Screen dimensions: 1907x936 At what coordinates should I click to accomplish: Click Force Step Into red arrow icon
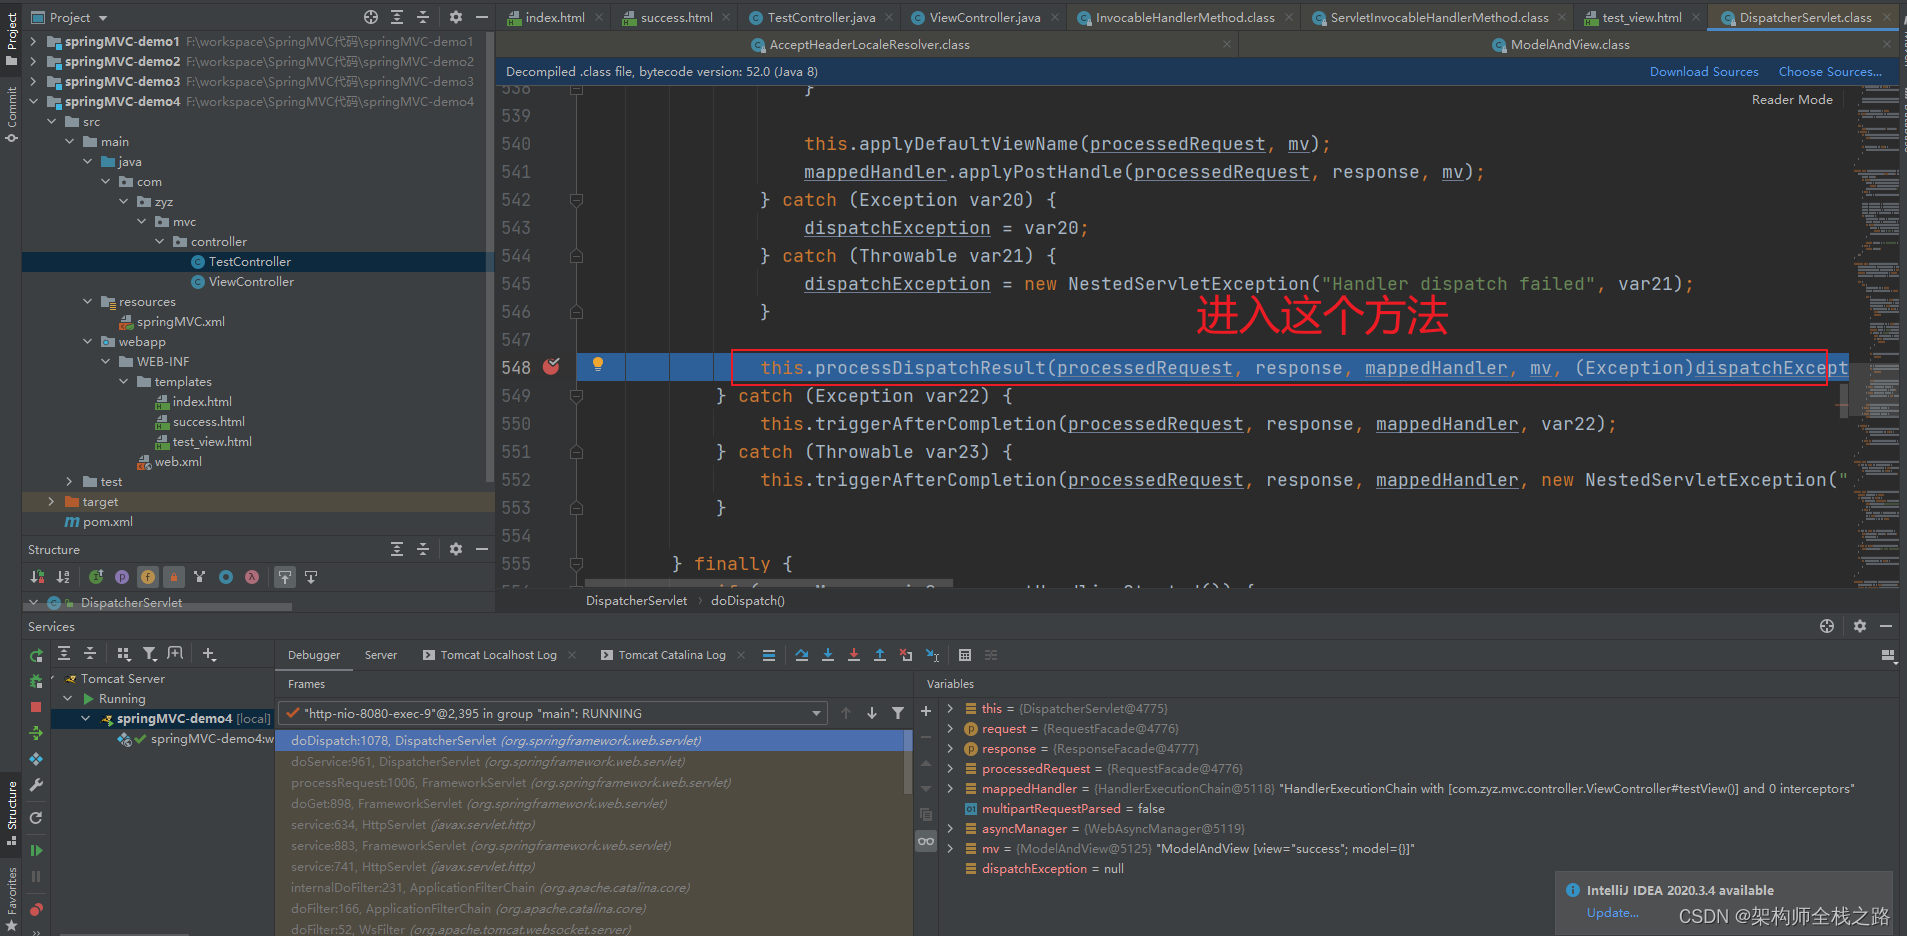point(854,655)
